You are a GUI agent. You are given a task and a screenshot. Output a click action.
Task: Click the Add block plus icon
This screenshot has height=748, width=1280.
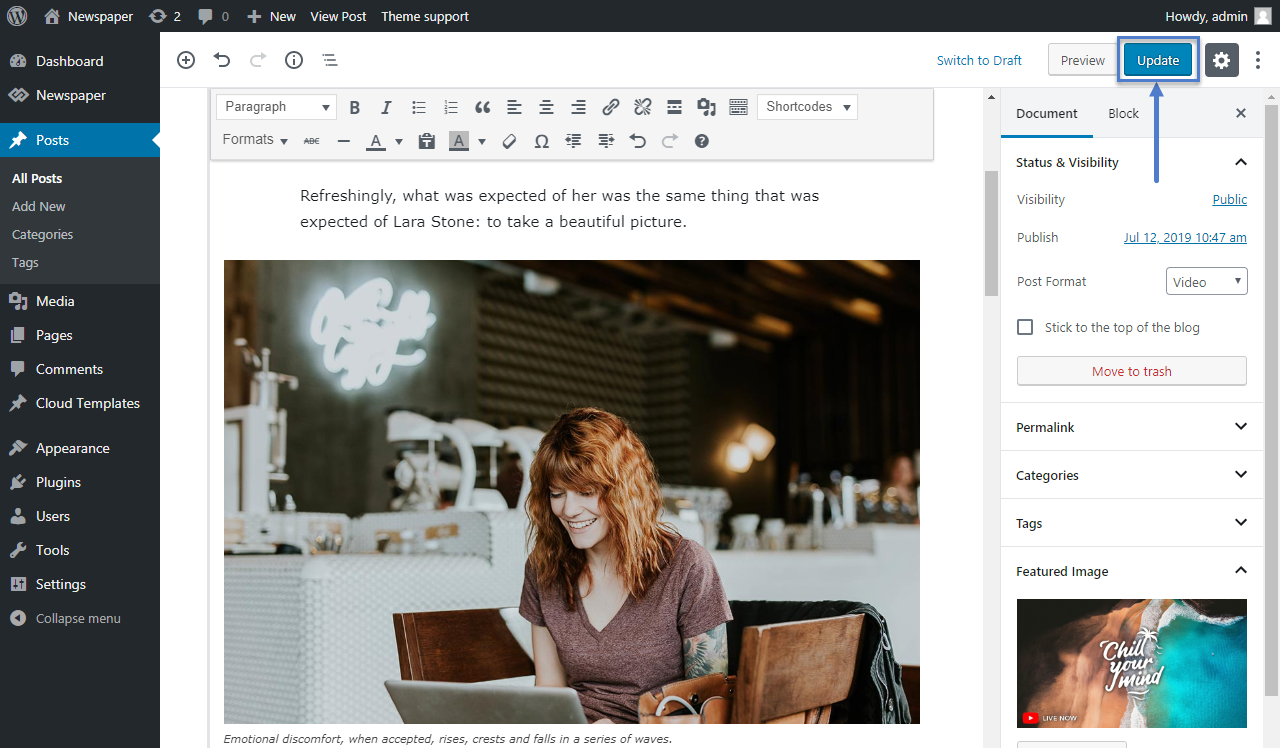[x=186, y=60]
